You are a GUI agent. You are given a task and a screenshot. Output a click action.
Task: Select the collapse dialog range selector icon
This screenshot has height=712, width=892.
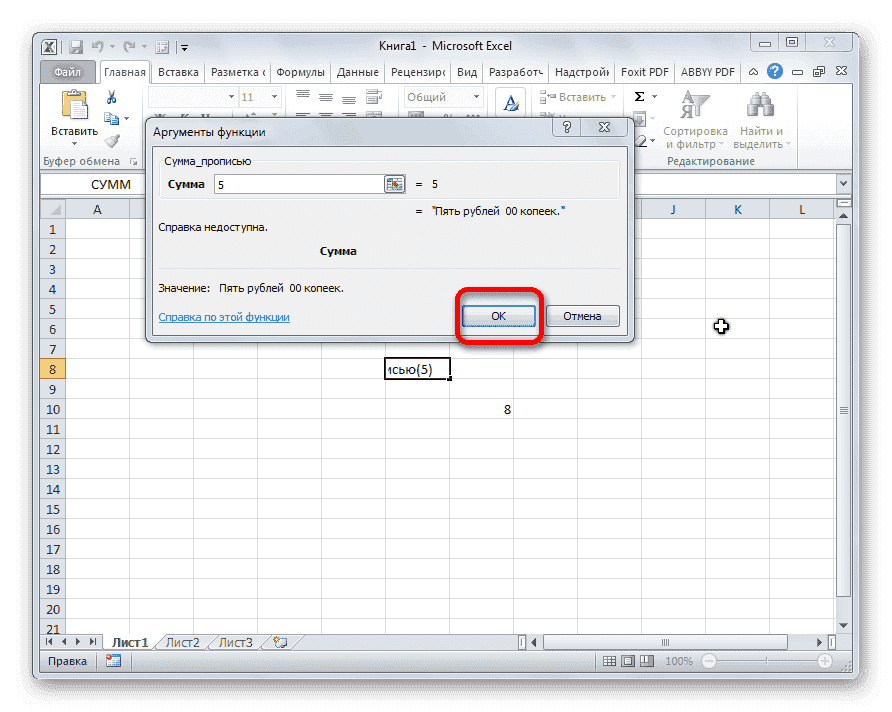point(394,184)
